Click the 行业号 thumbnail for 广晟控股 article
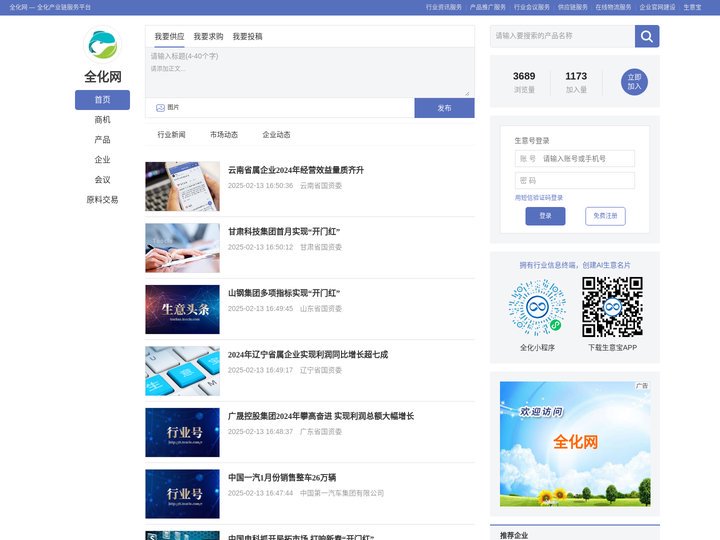This screenshot has width=720, height=540. [182, 433]
